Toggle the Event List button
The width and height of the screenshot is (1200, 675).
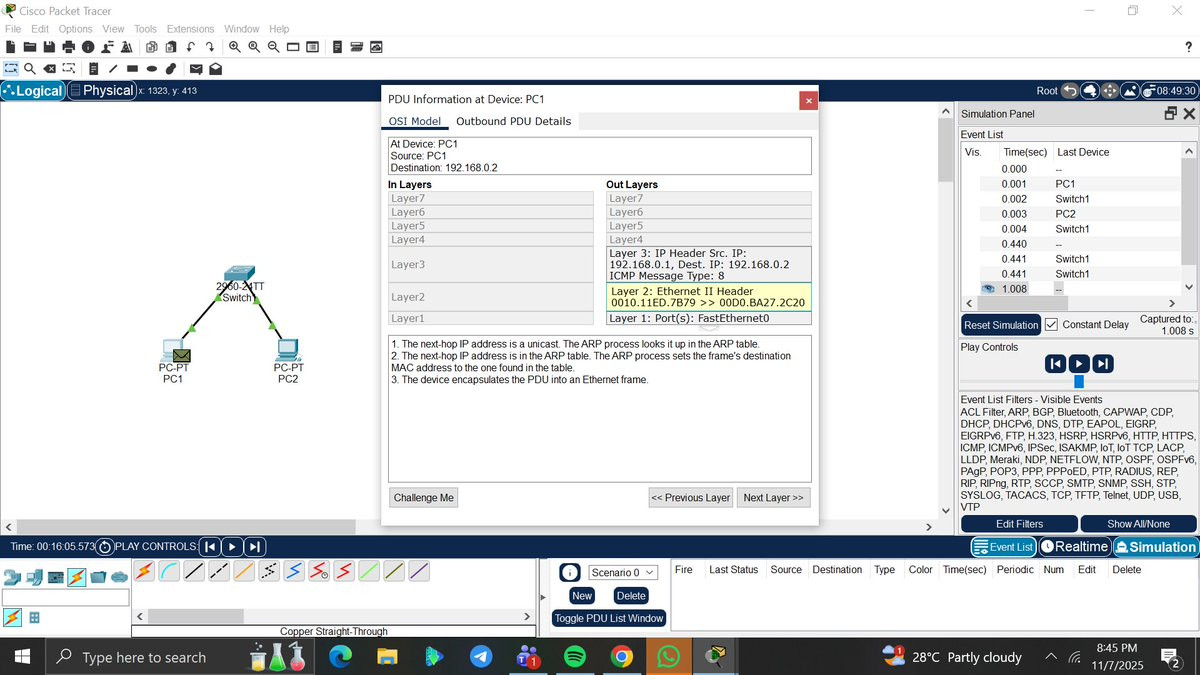(1003, 547)
